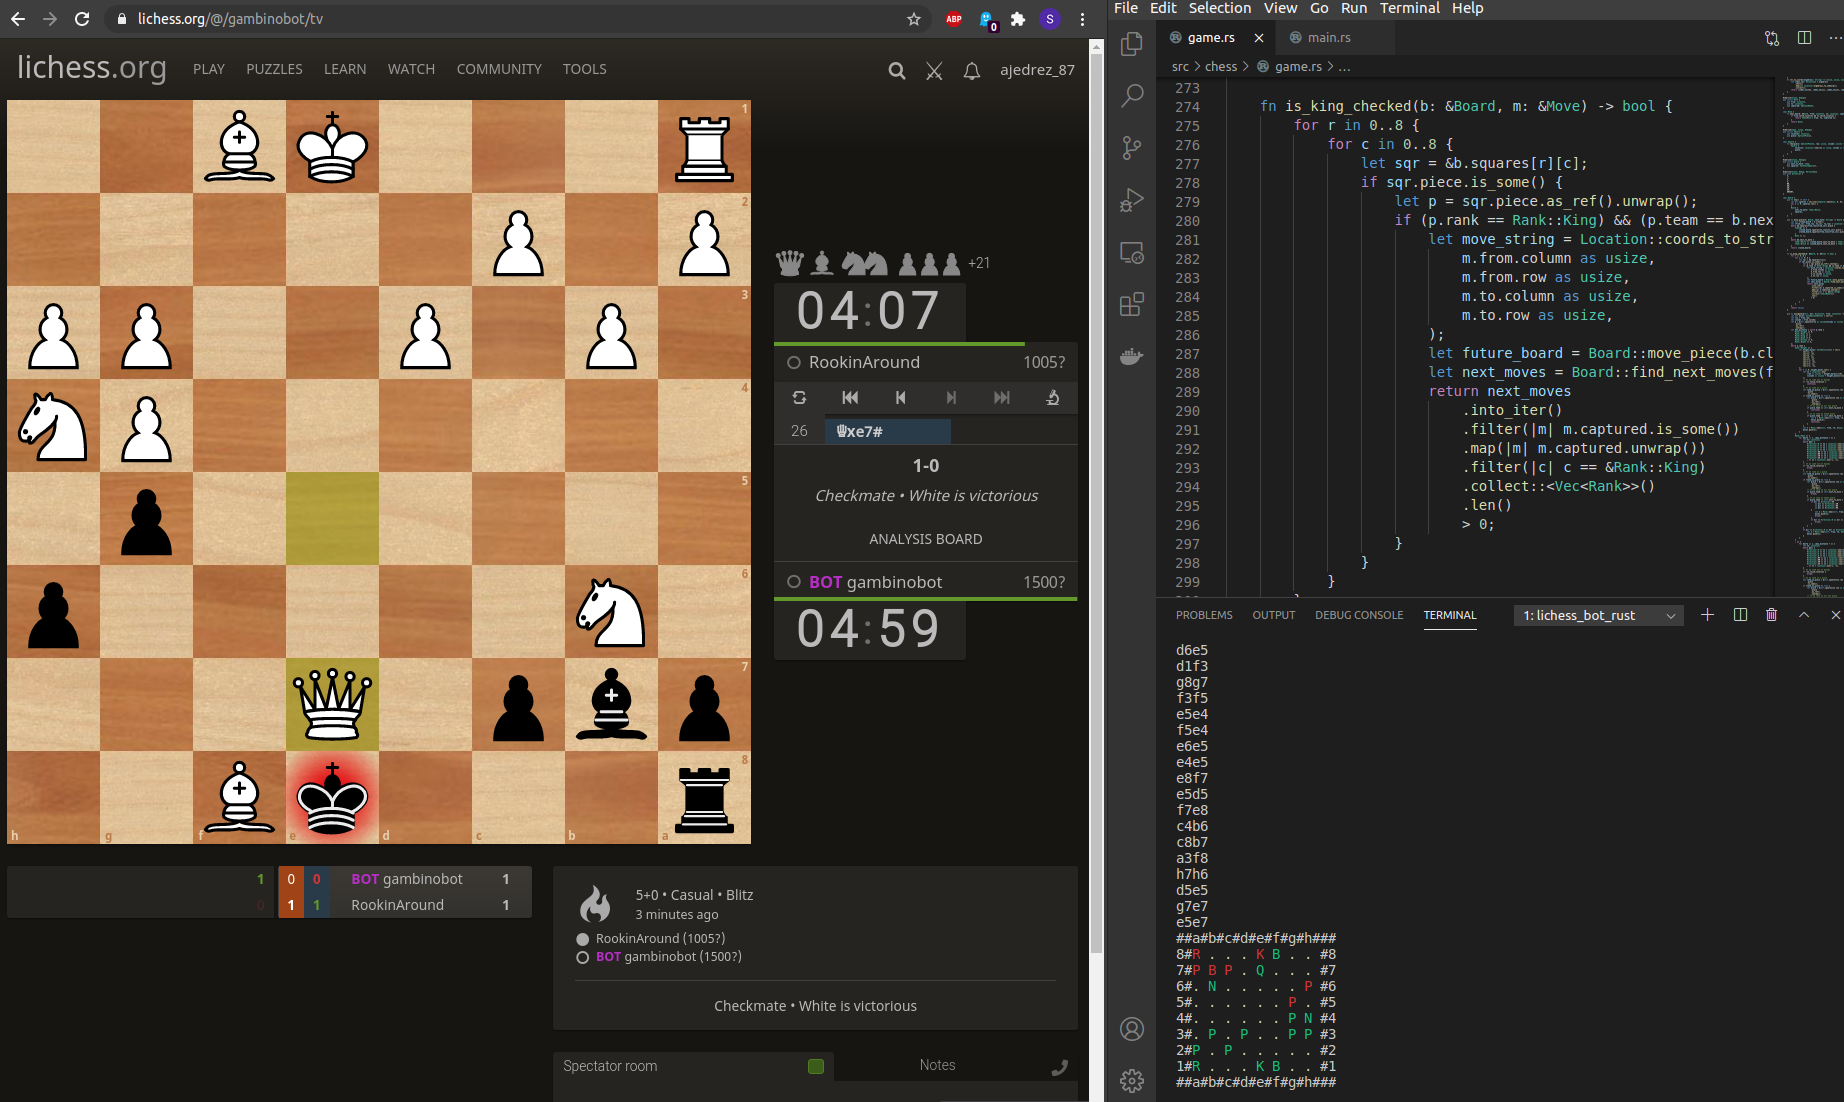
Task: Open browser extensions puzzle icon
Action: (1018, 19)
